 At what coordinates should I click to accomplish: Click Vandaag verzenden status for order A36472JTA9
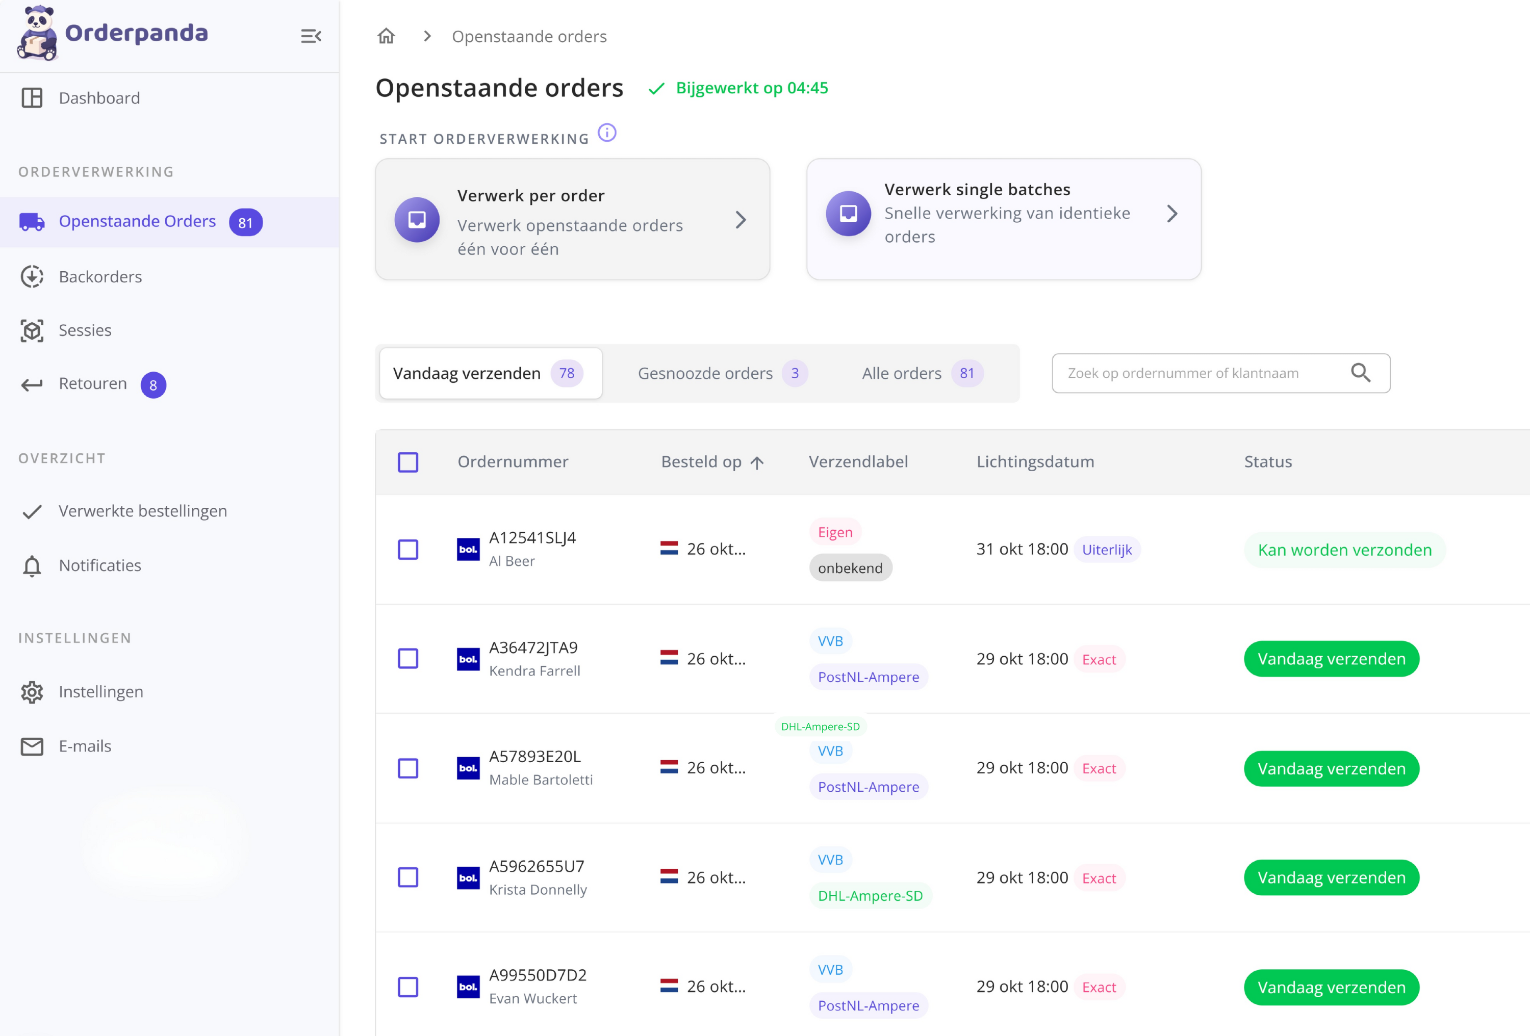point(1331,659)
